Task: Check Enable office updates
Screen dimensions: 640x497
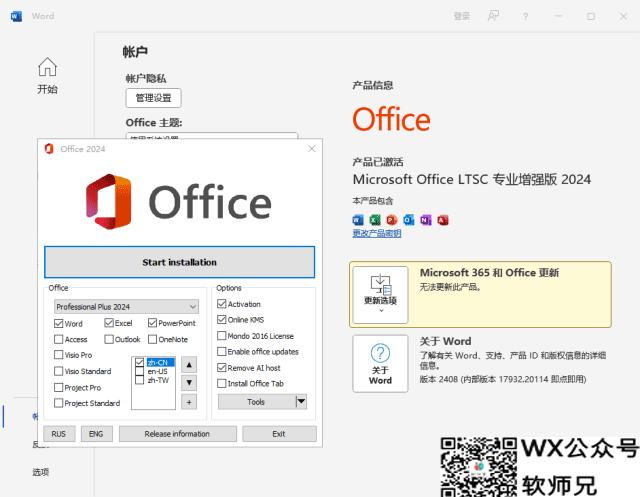Action: (x=222, y=352)
